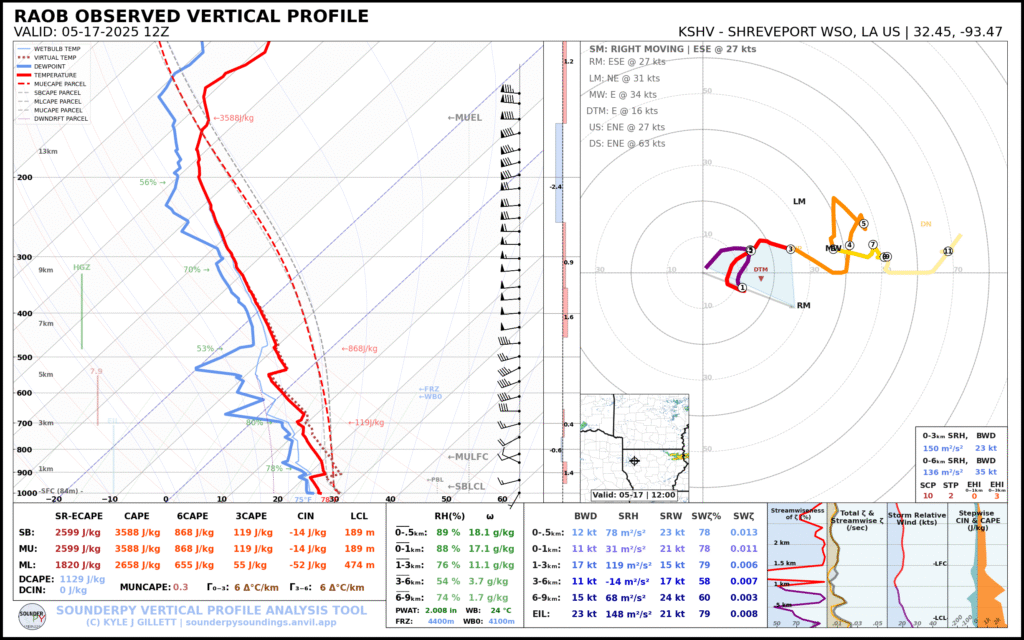
Task: Click the SounderPy logo in bottom-left corner
Action: pyautogui.click(x=32, y=615)
